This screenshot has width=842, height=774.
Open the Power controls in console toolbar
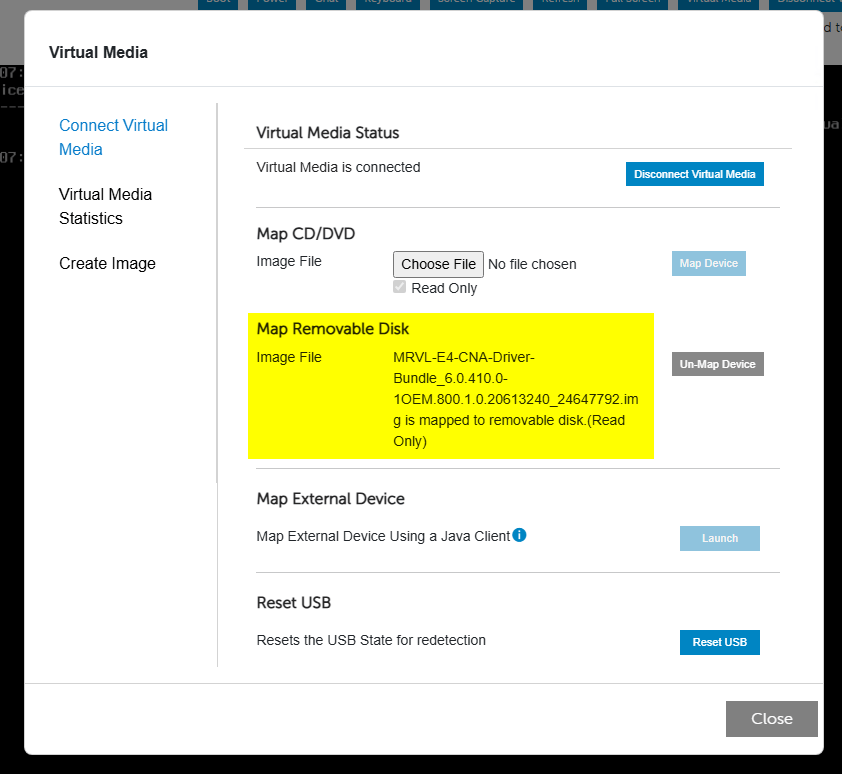pyautogui.click(x=270, y=3)
